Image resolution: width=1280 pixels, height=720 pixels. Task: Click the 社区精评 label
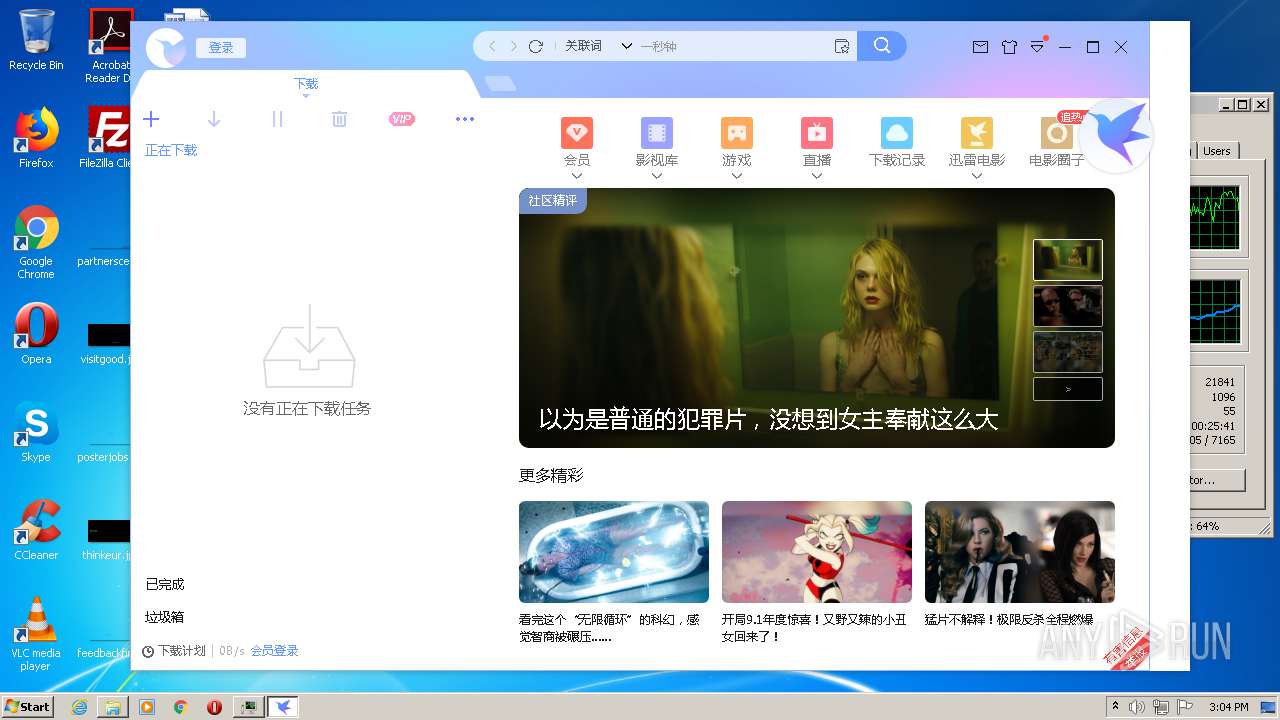pyautogui.click(x=553, y=201)
